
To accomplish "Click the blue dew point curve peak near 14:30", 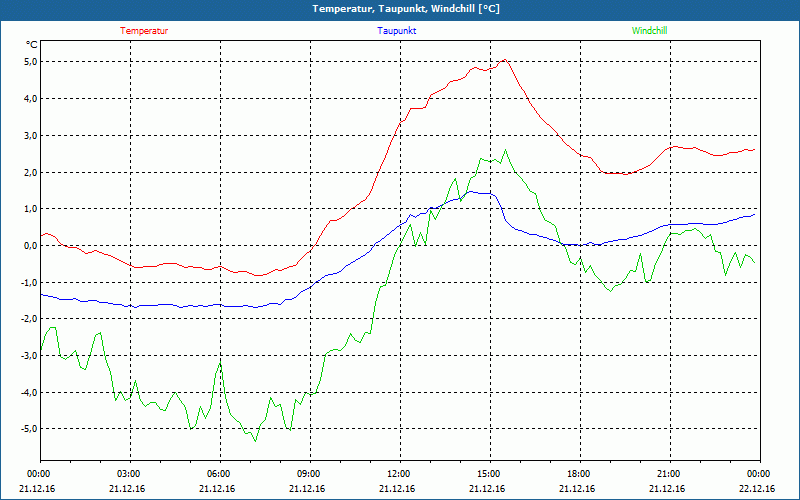I will pos(470,191).
